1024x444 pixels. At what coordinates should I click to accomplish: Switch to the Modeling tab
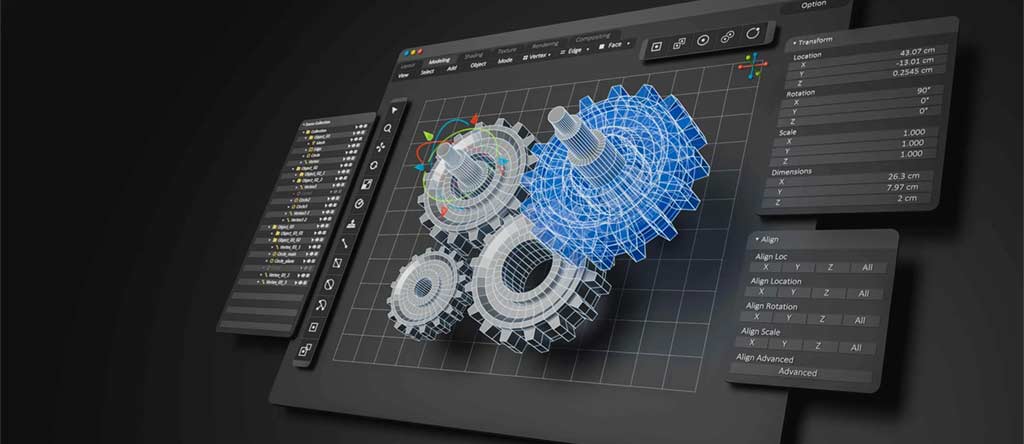440,60
